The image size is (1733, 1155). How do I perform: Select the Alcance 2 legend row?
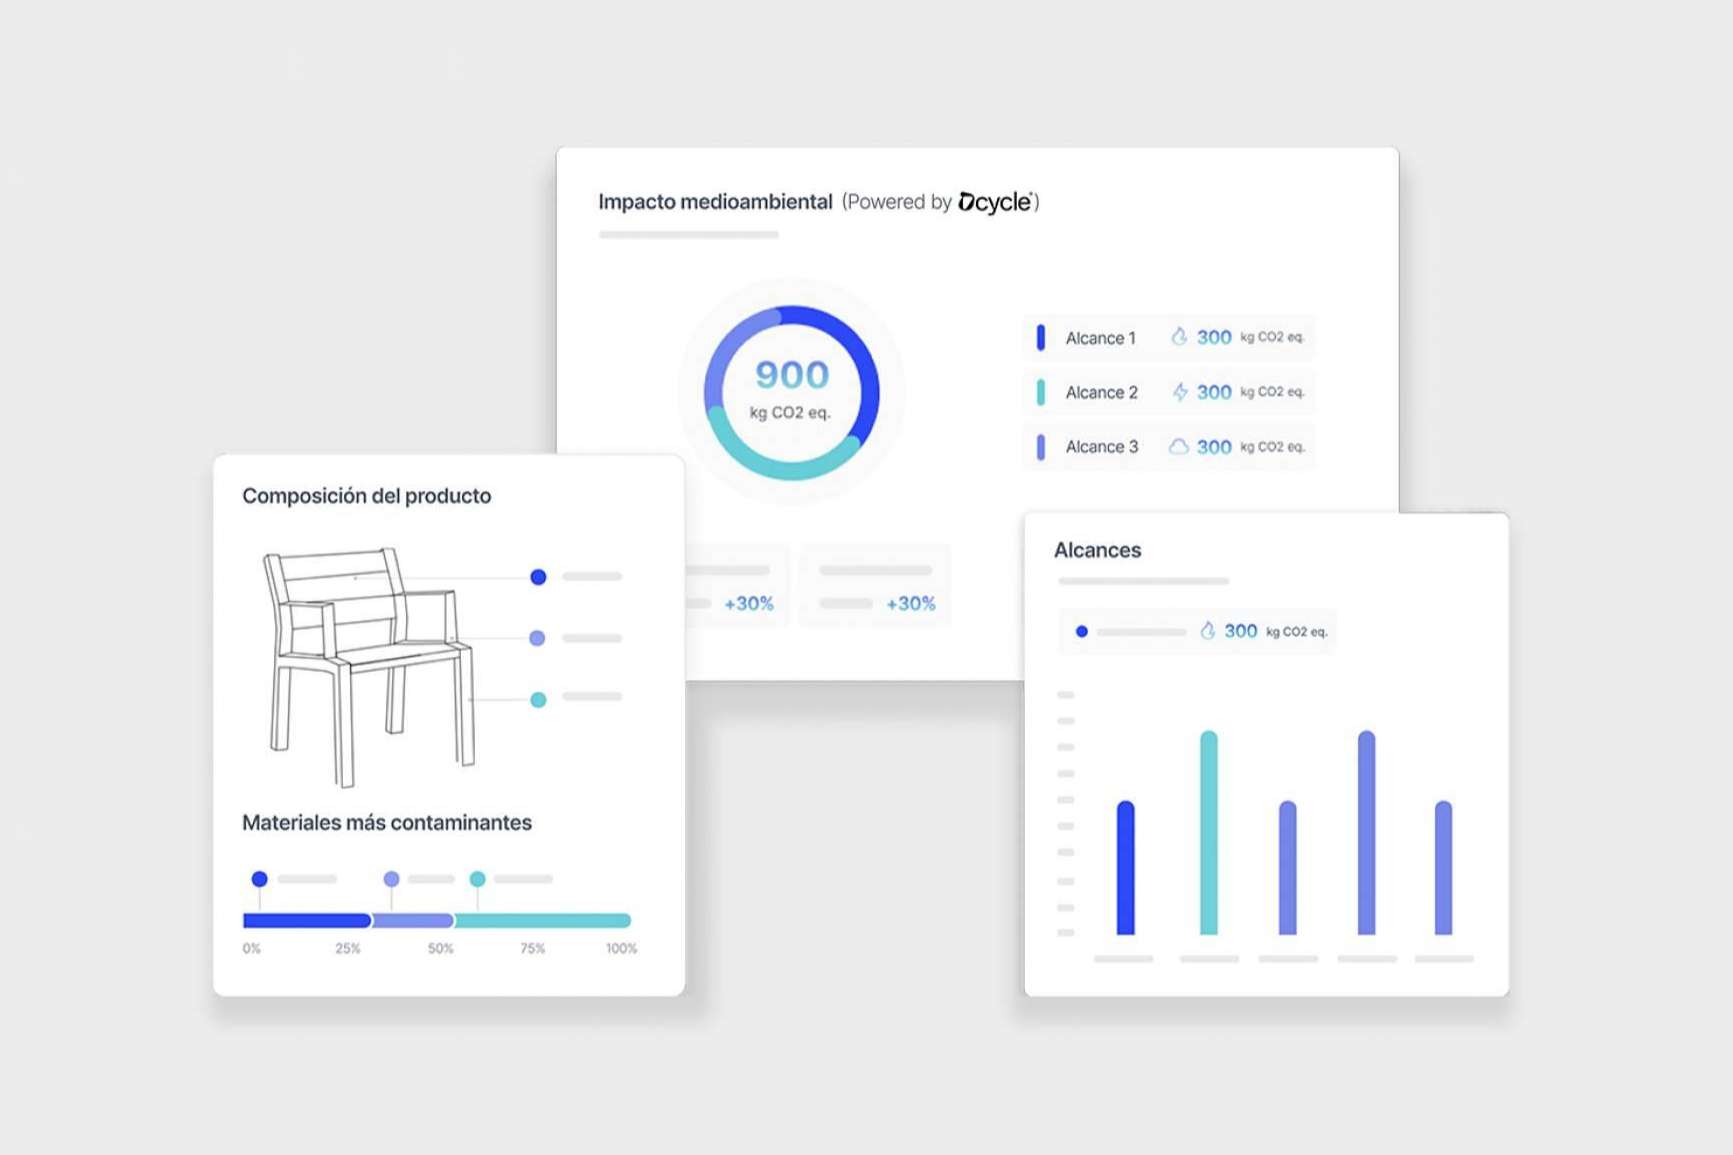(1168, 392)
